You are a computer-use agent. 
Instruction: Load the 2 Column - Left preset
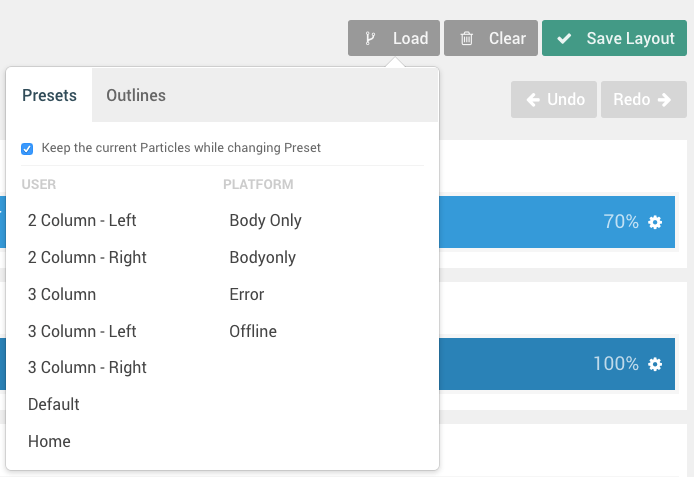82,220
